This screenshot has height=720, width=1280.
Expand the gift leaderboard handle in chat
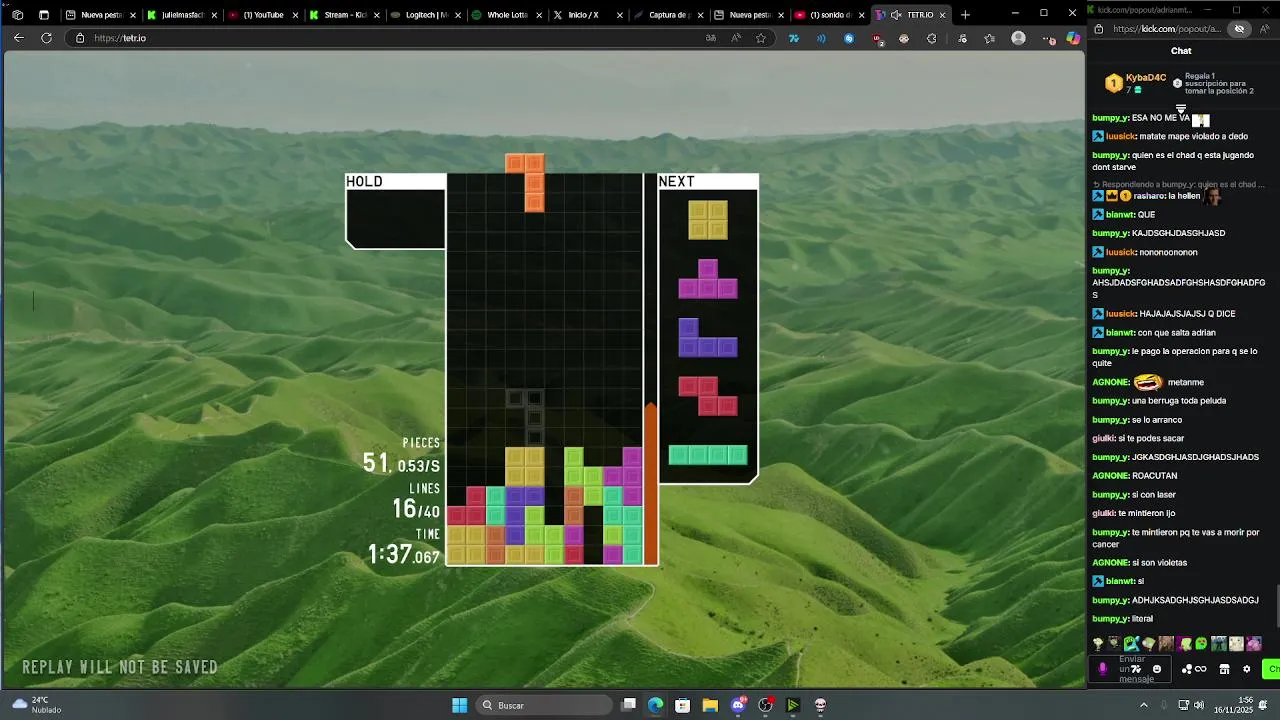pos(1181,108)
